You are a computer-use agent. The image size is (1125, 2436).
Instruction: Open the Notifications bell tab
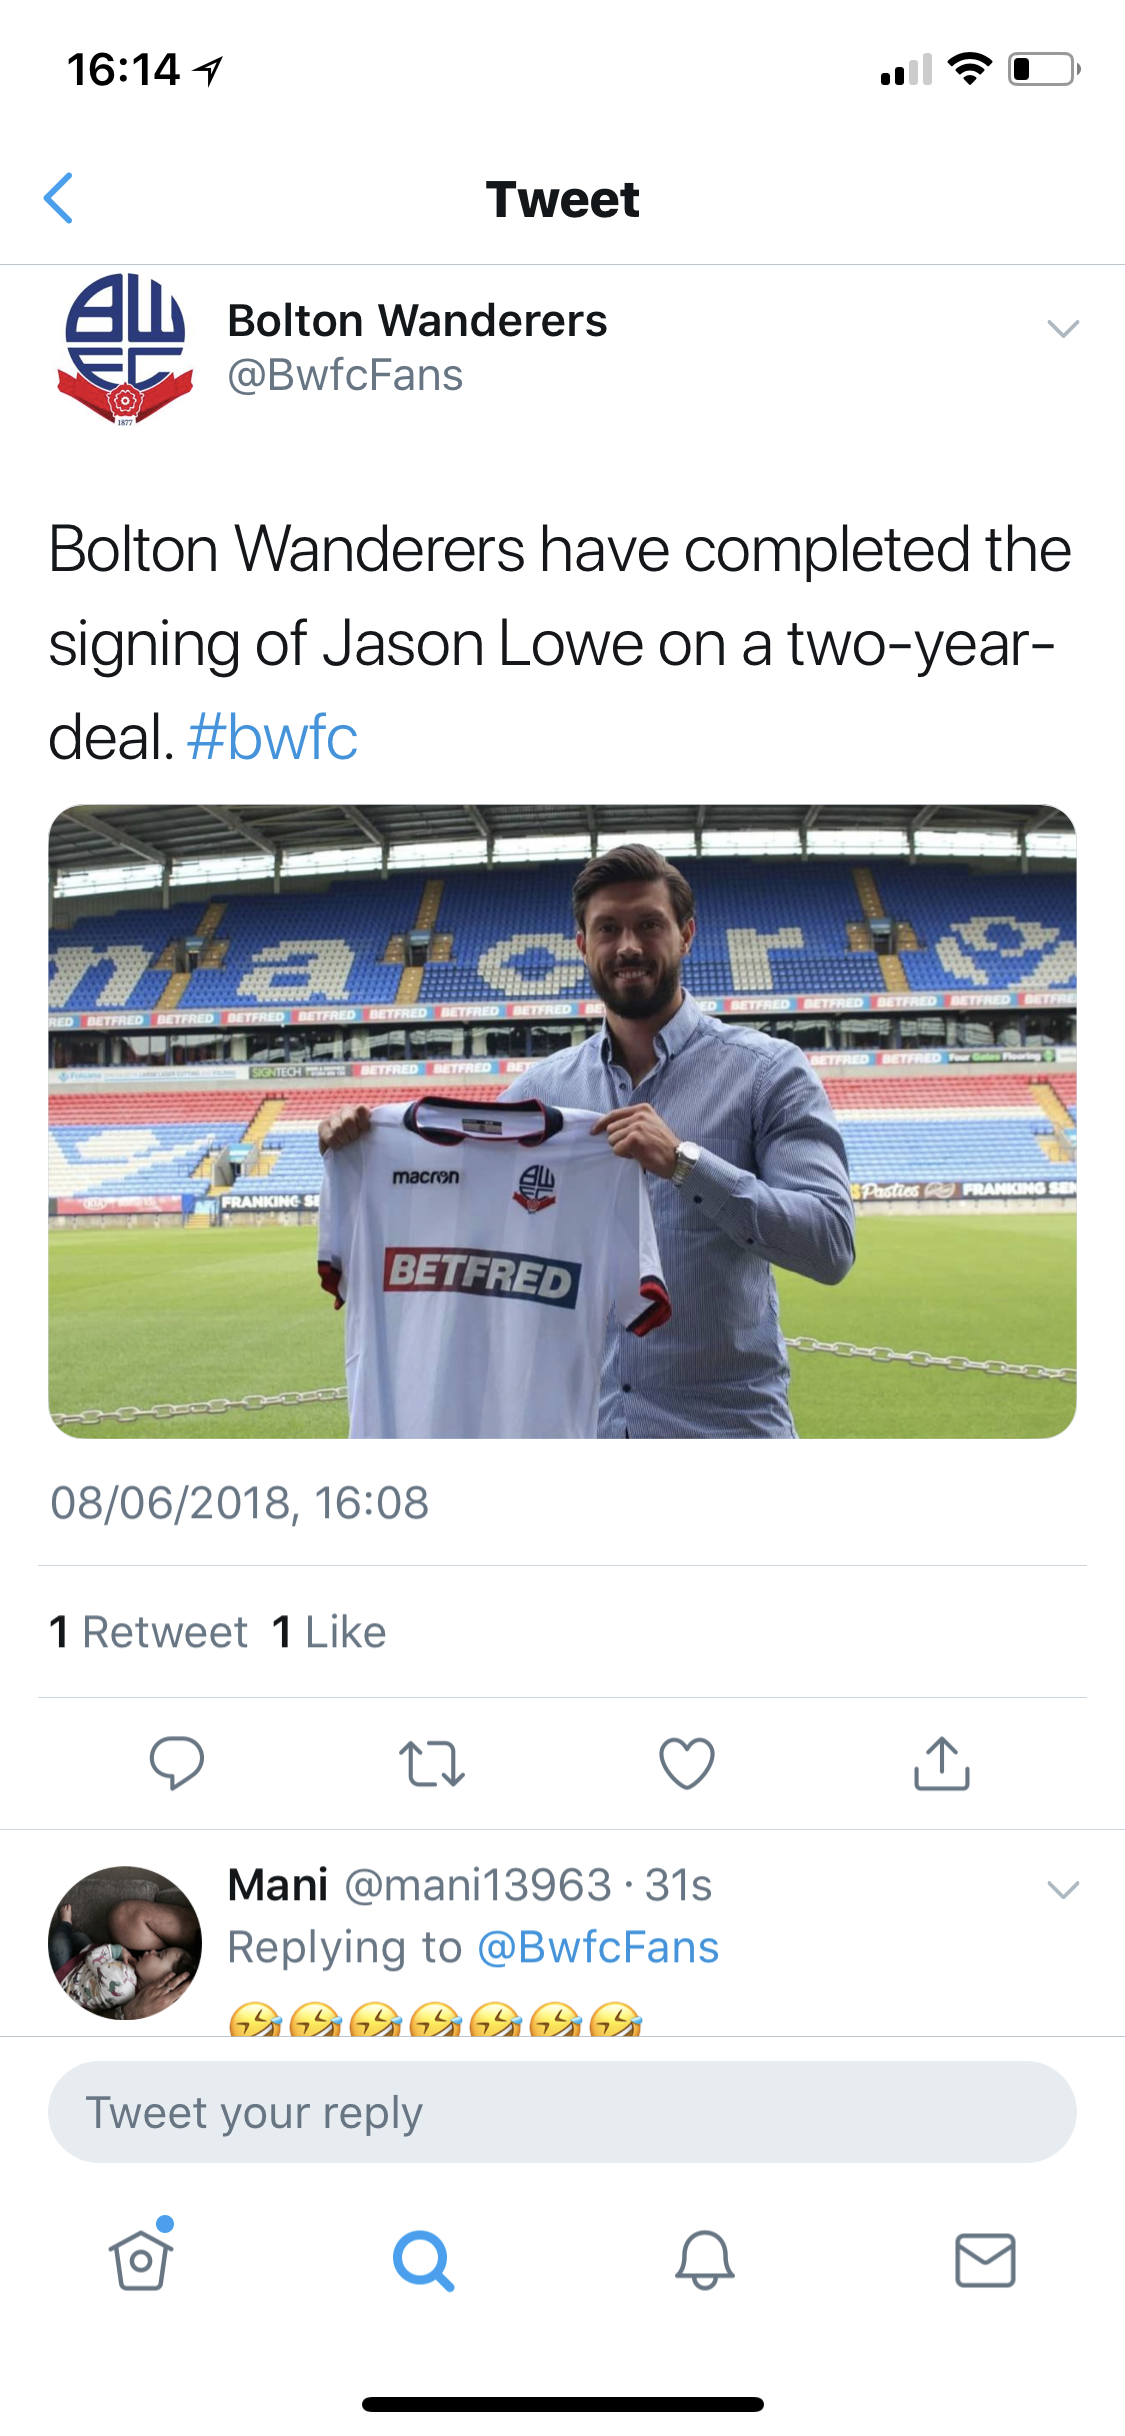point(704,2260)
